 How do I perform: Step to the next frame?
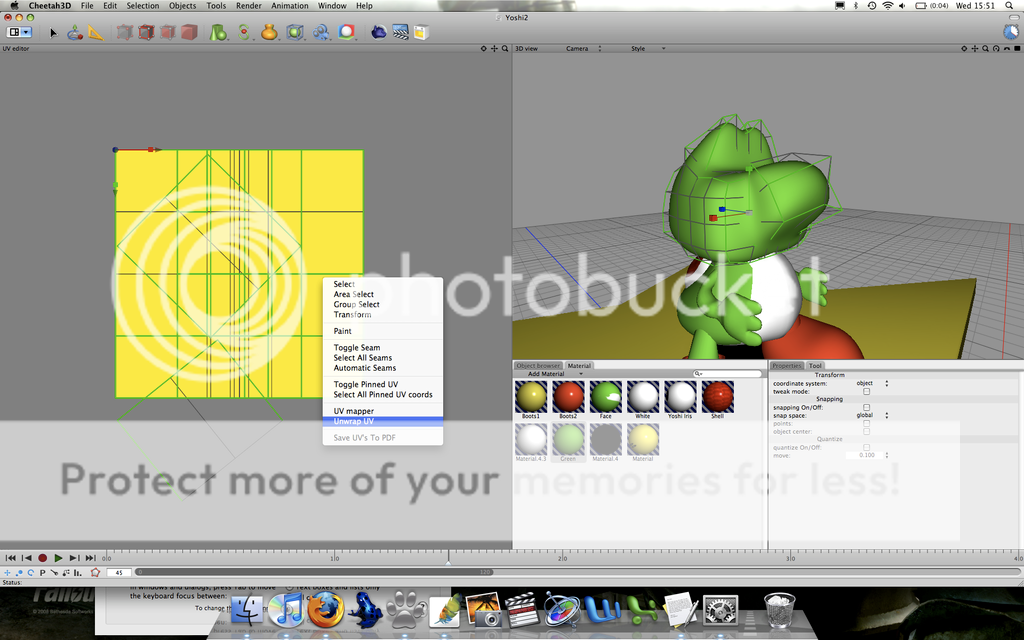pos(74,558)
